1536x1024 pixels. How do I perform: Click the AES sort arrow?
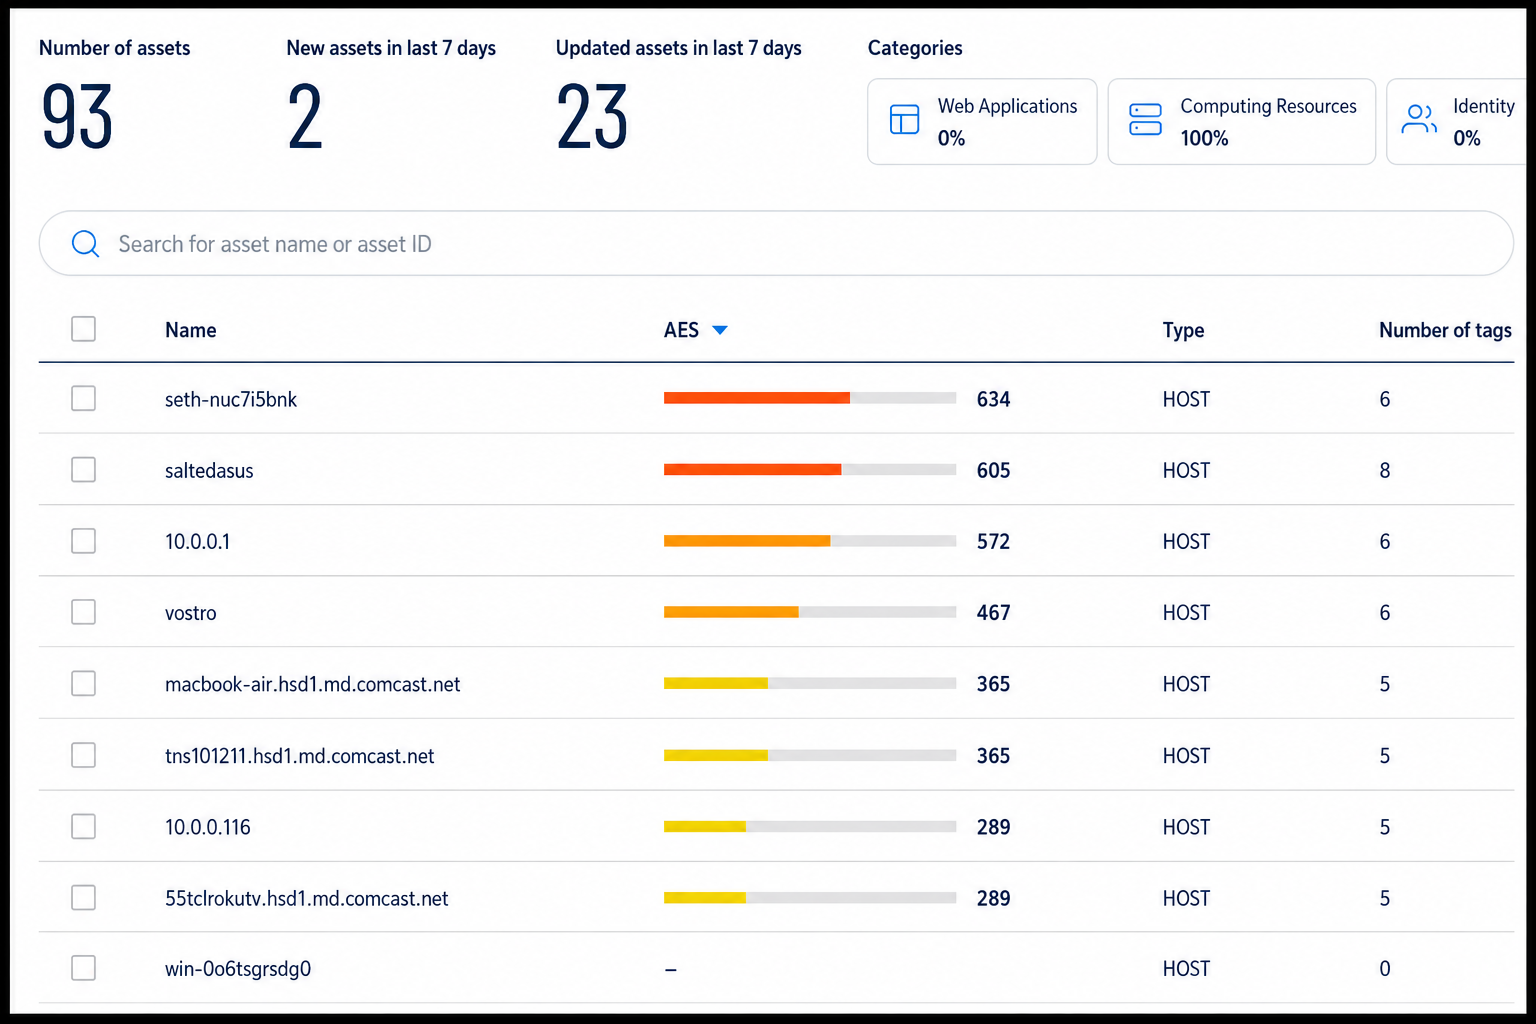[x=719, y=330]
